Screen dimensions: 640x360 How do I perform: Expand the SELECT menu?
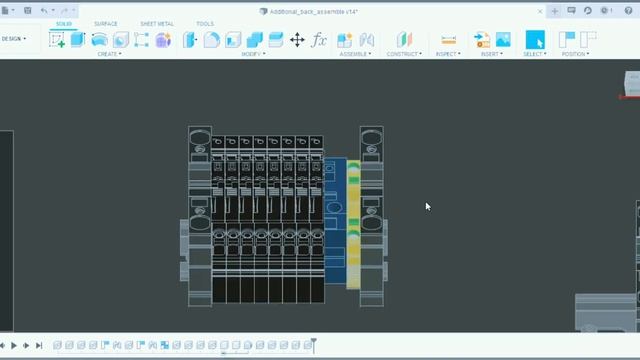pos(535,54)
